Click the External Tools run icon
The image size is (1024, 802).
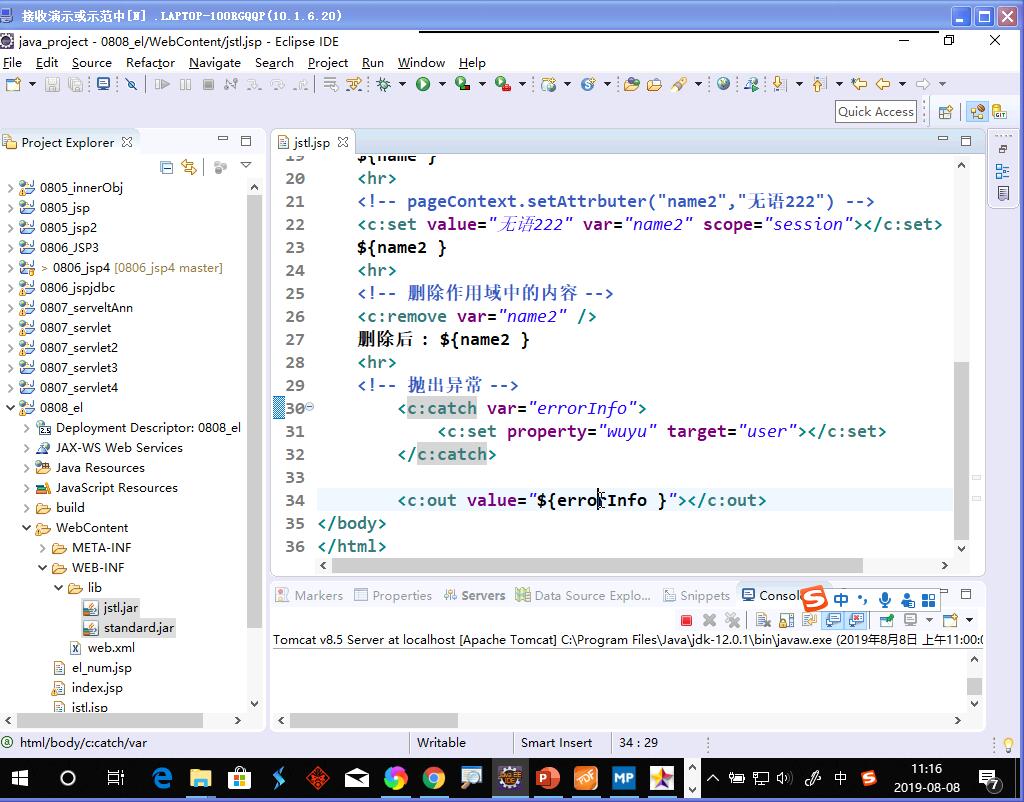click(x=502, y=84)
